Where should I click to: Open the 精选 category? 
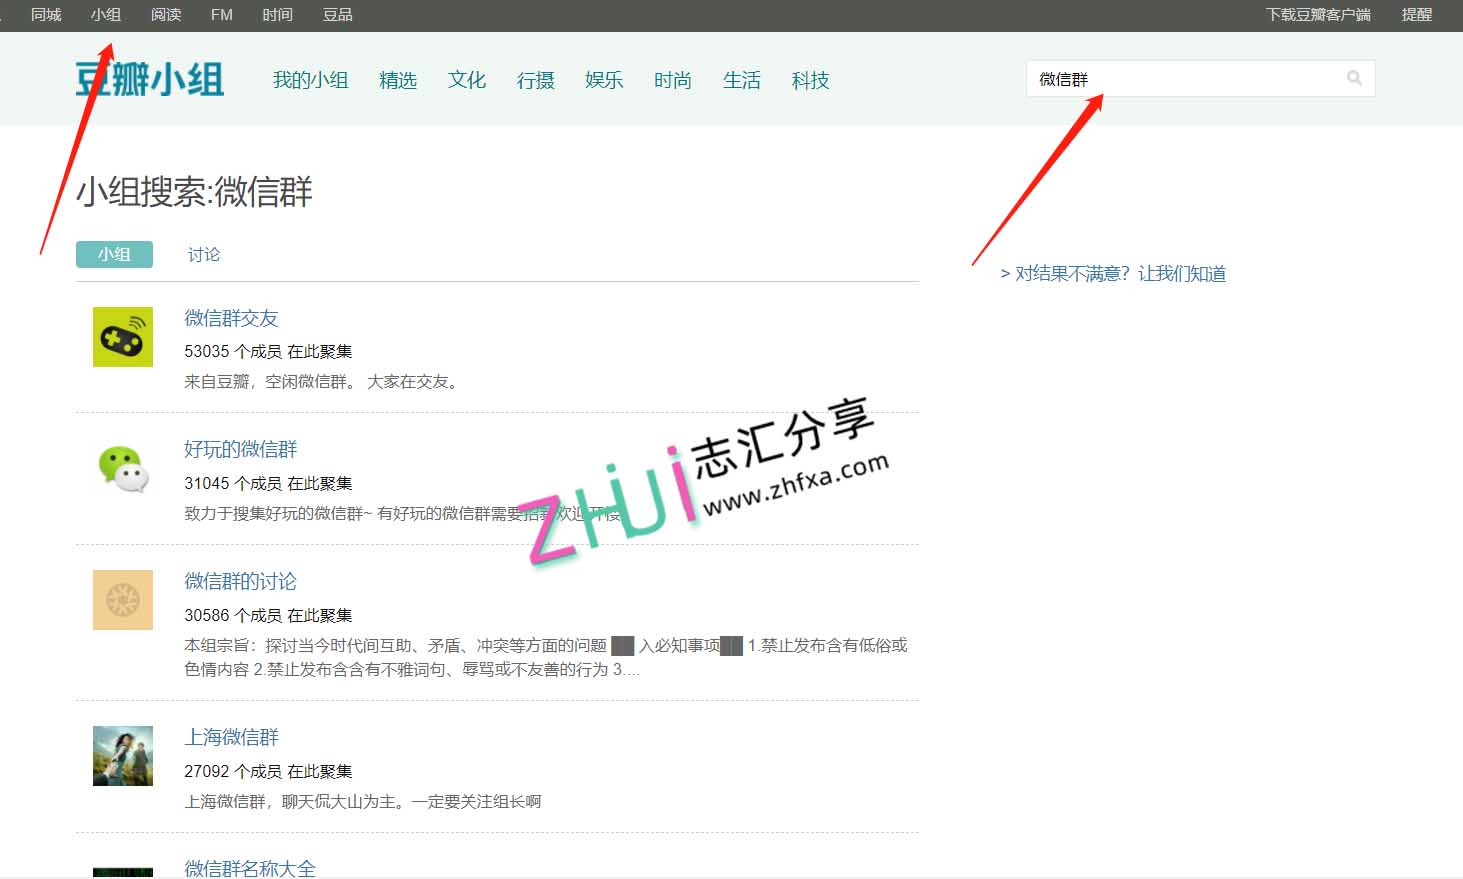[x=398, y=80]
